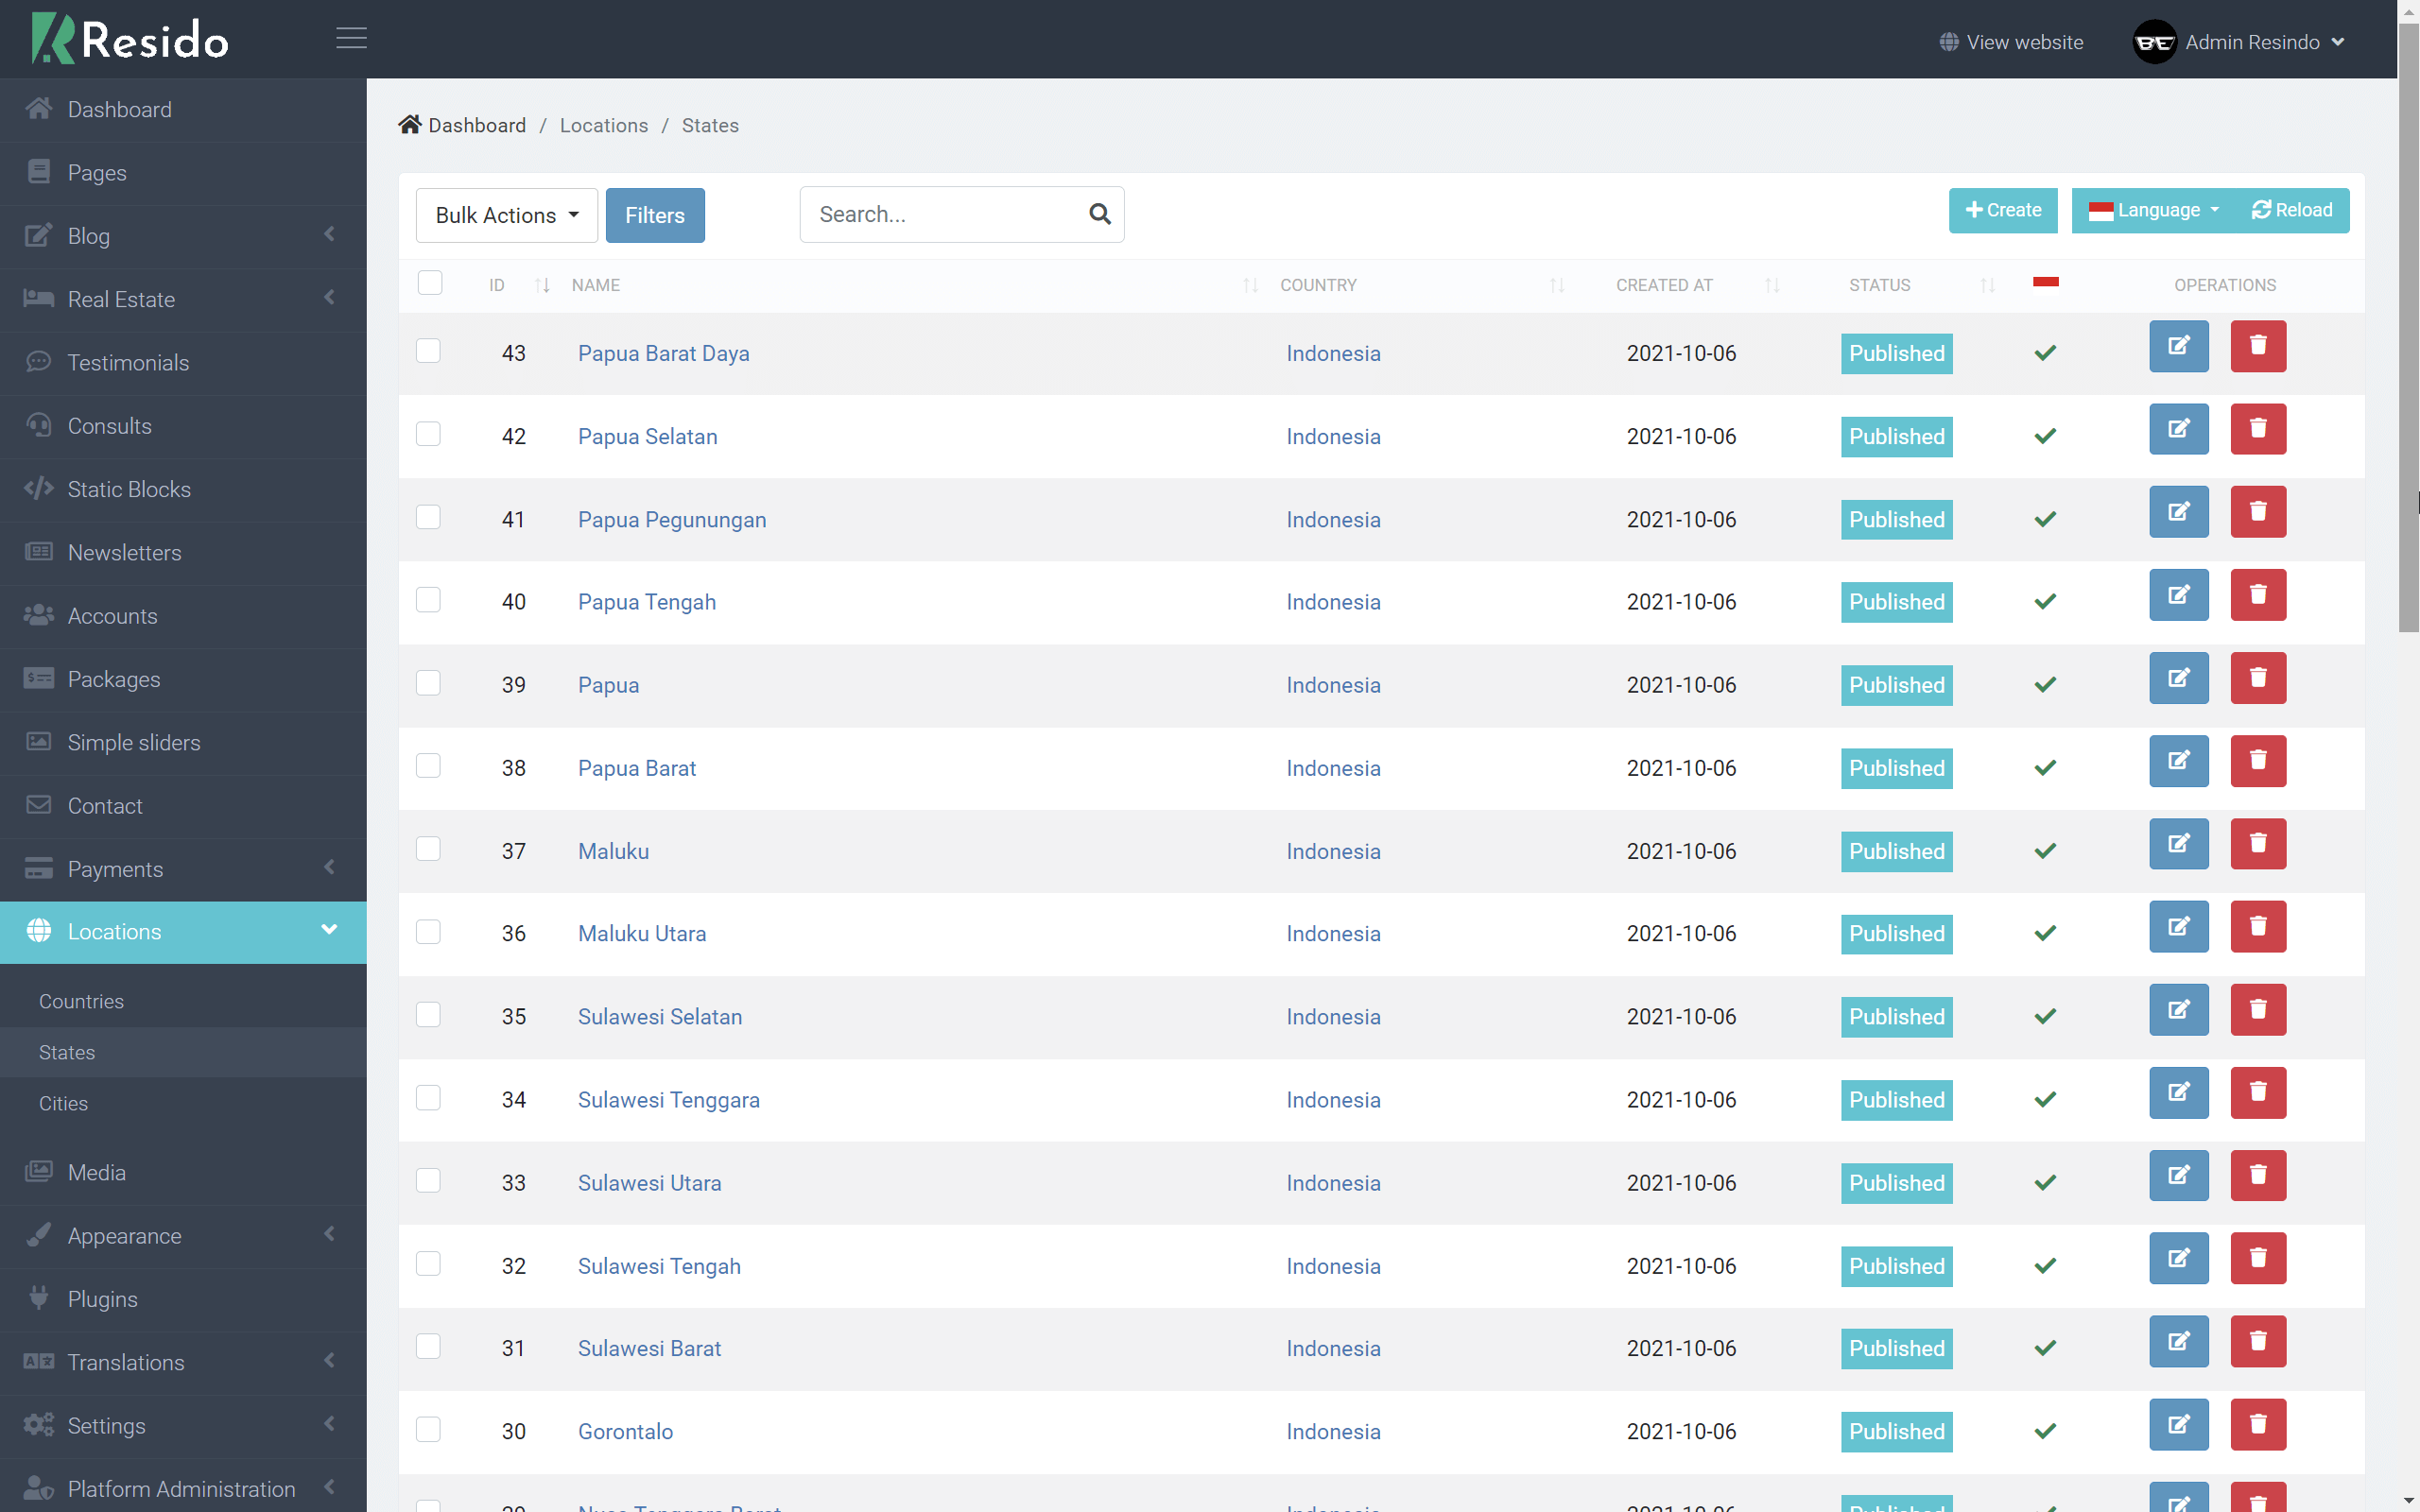Edit the Papua Barat Daya state
This screenshot has width=2420, height=1512.
pyautogui.click(x=2178, y=346)
